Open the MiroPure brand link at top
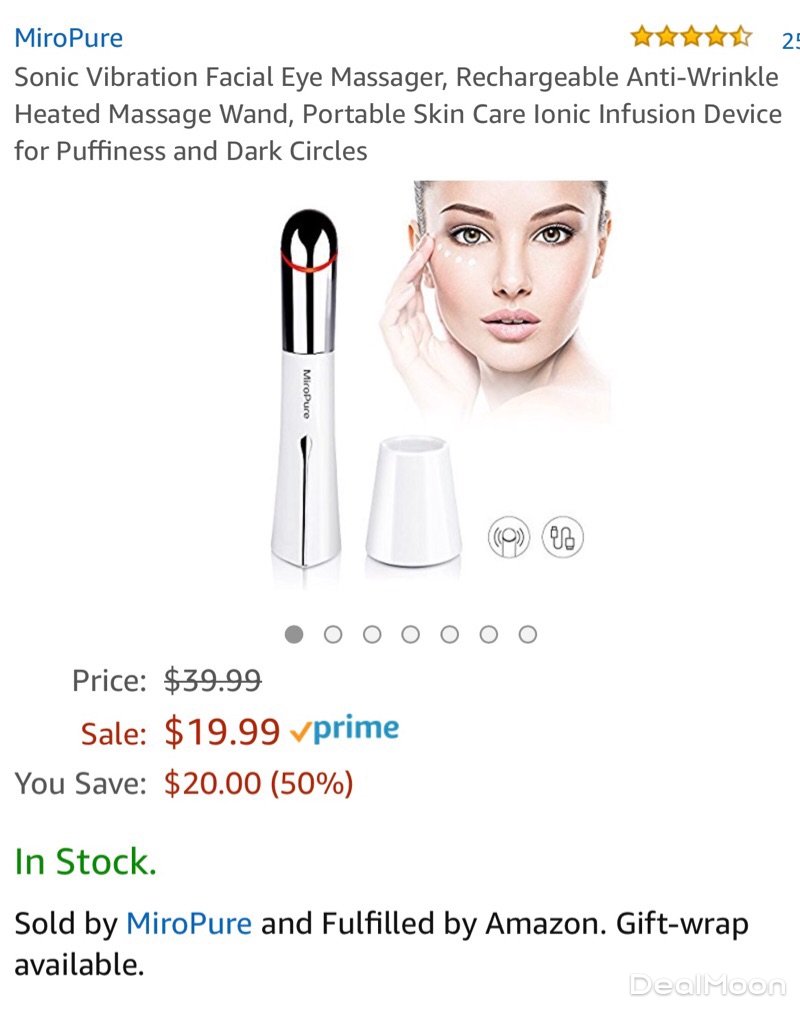 [x=68, y=38]
